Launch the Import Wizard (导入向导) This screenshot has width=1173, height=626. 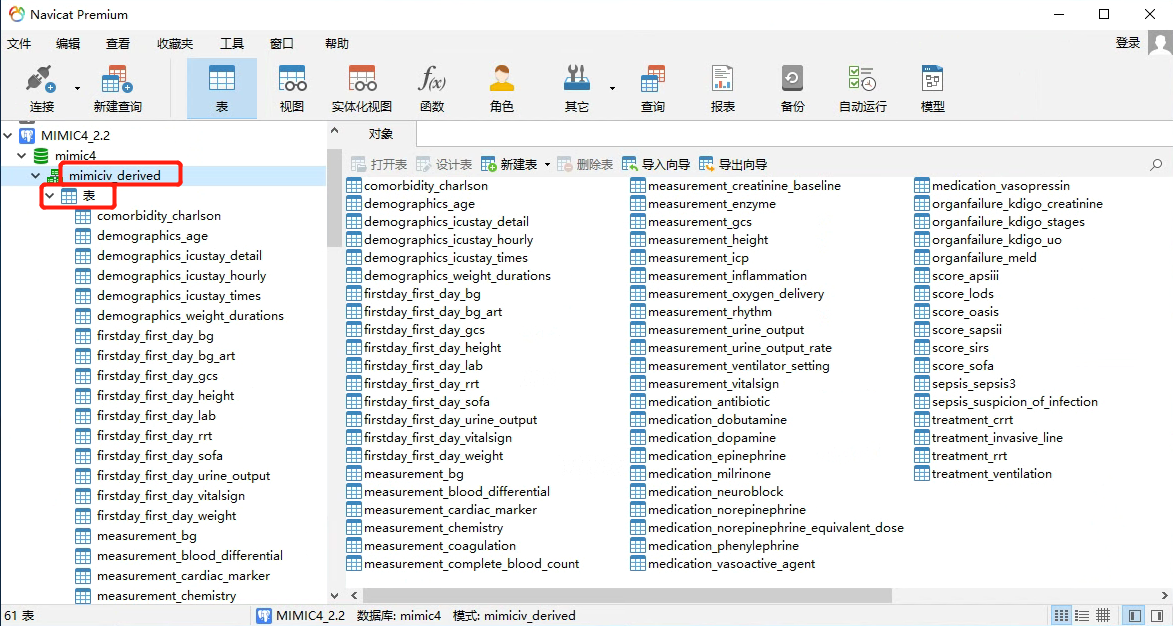point(656,165)
